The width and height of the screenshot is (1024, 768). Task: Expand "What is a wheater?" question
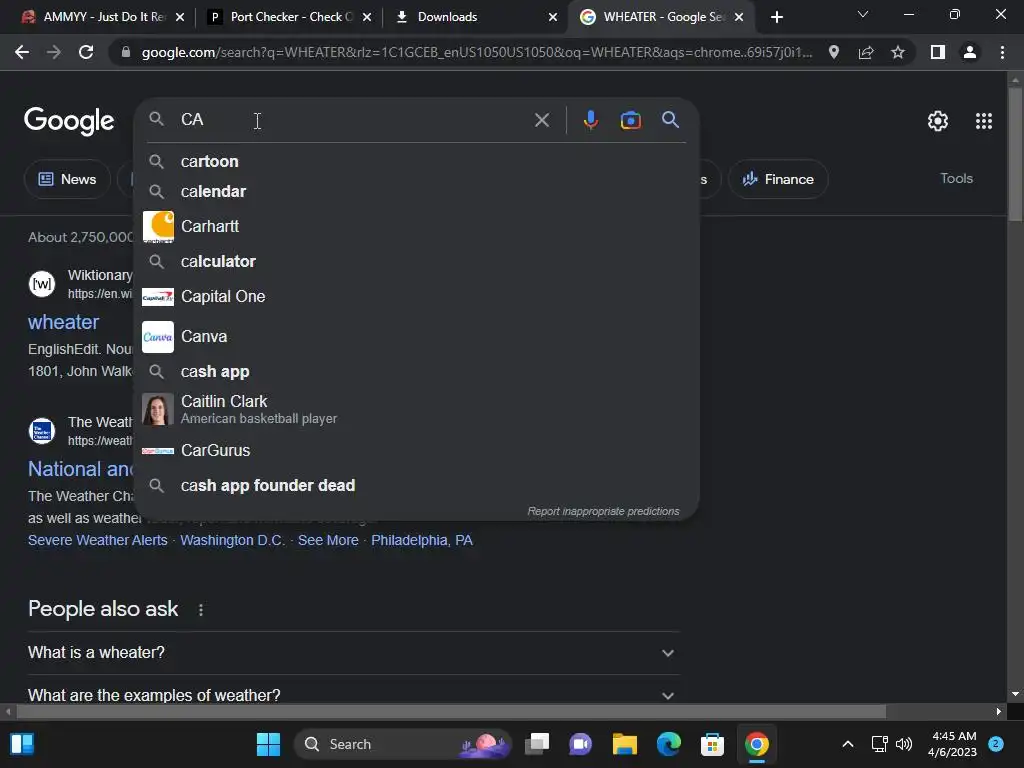353,652
